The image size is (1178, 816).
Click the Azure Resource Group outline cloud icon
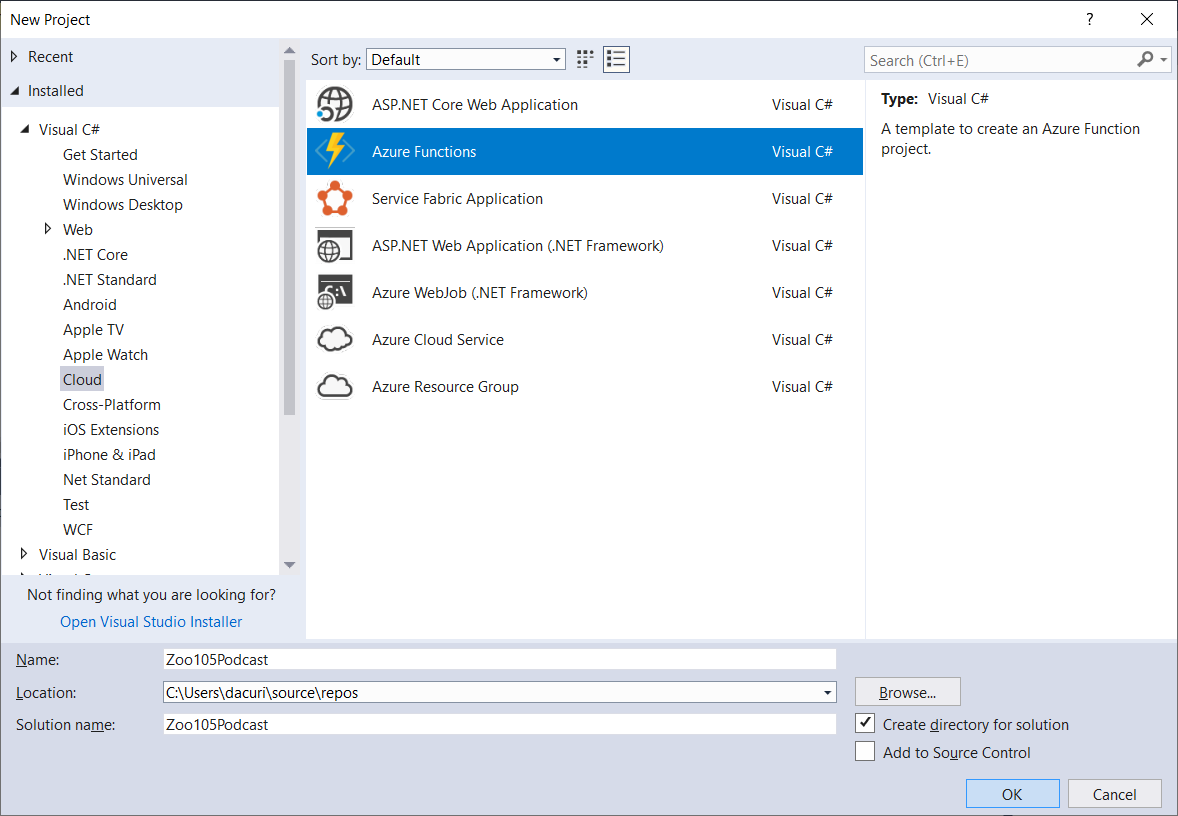point(335,386)
